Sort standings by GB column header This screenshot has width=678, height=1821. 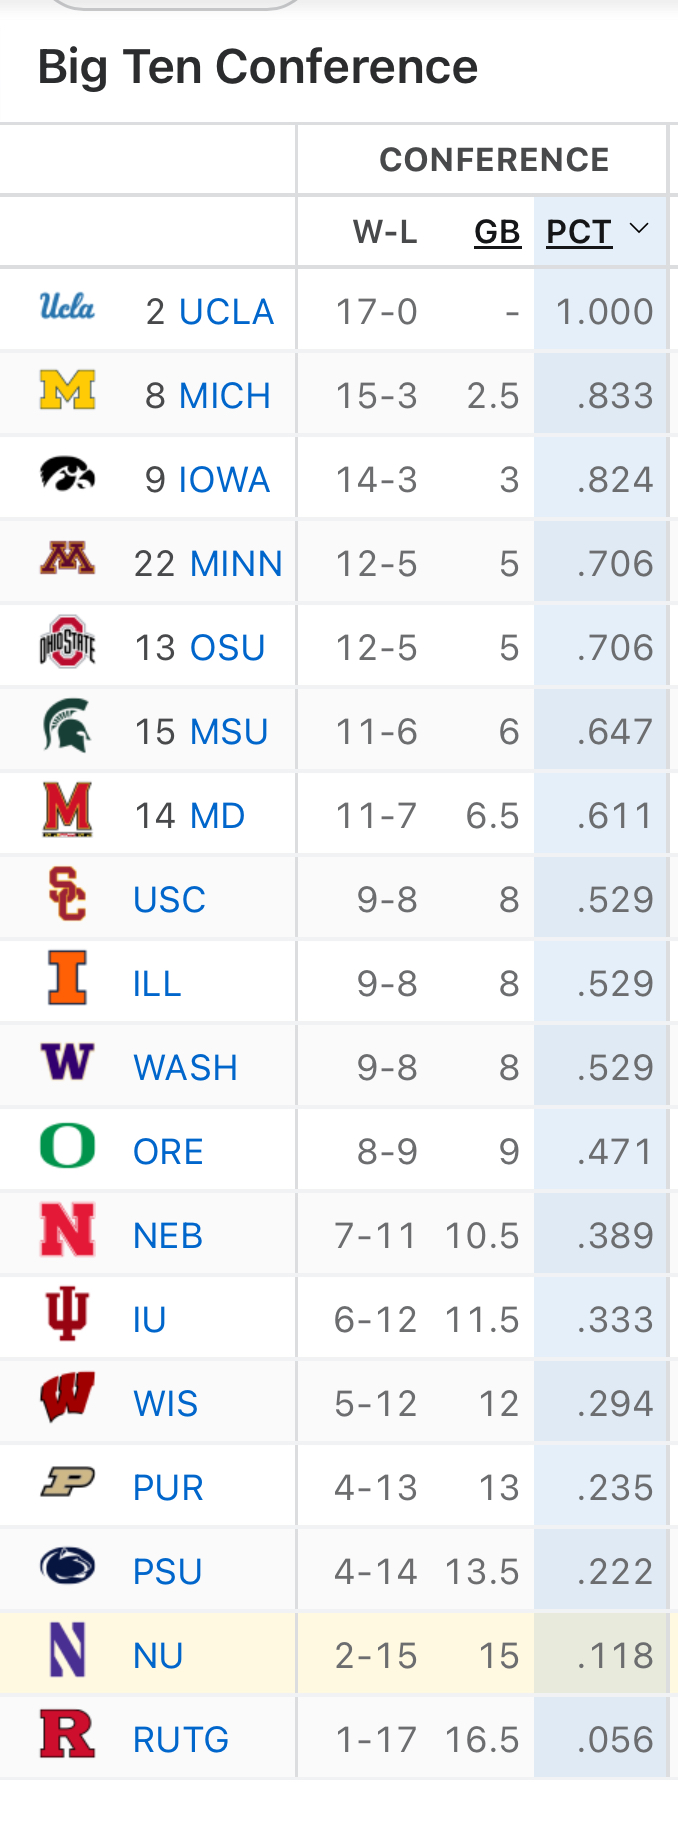(497, 232)
